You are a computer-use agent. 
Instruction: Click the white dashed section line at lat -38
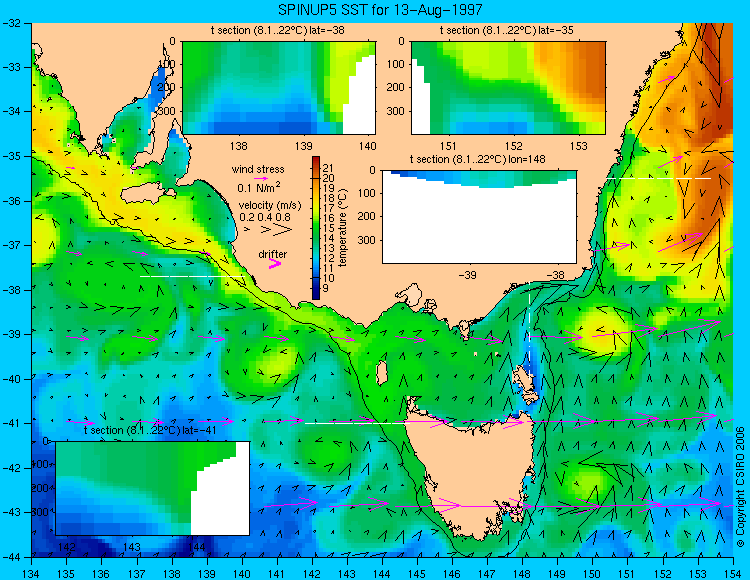point(193,276)
